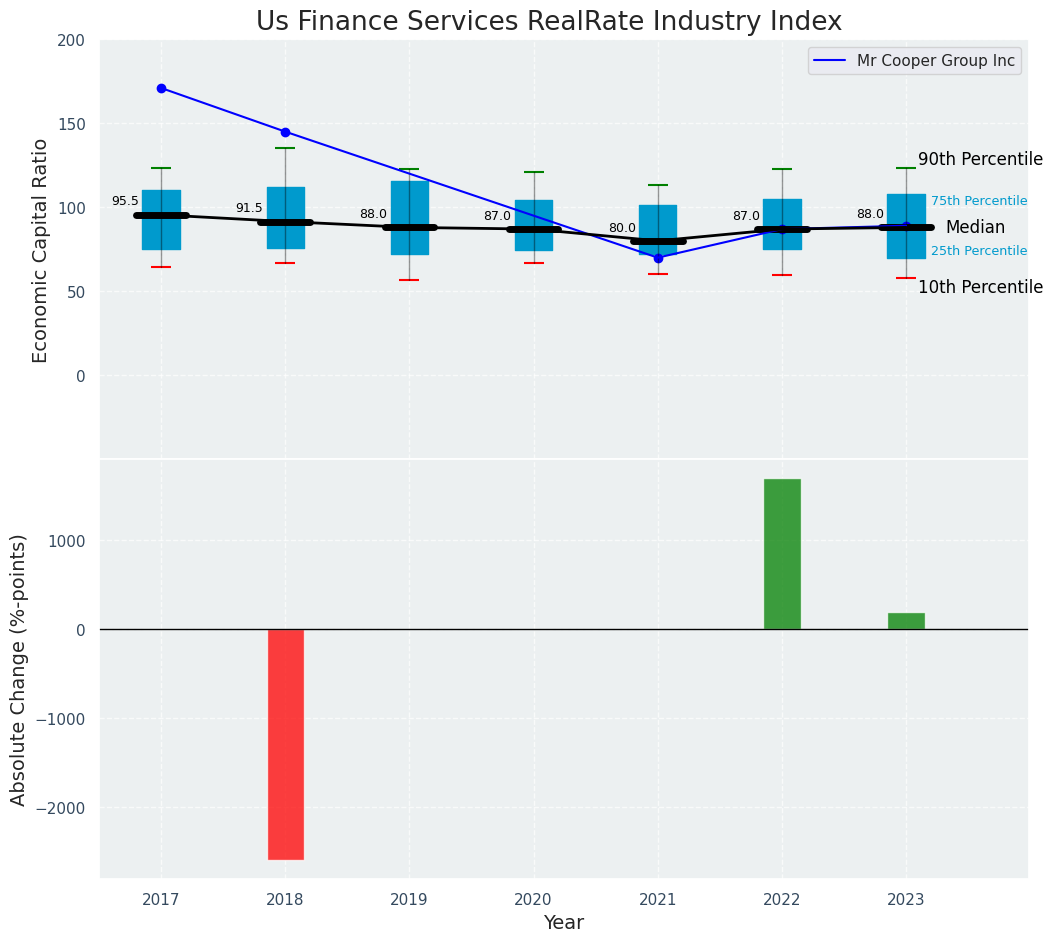Click the 2017 Mr Cooper data point

click(x=161, y=89)
